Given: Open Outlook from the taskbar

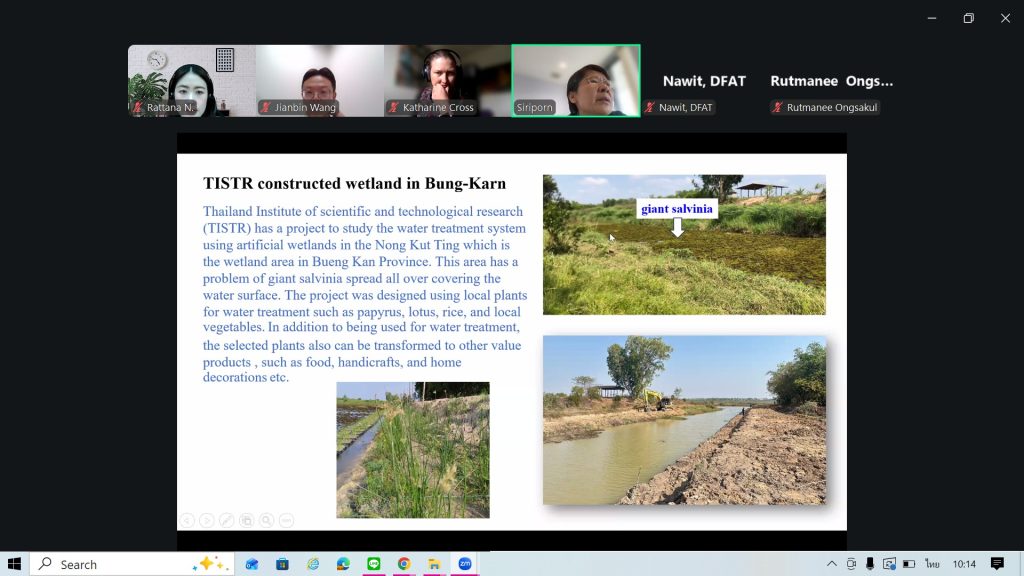Looking at the screenshot, I should click(252, 564).
